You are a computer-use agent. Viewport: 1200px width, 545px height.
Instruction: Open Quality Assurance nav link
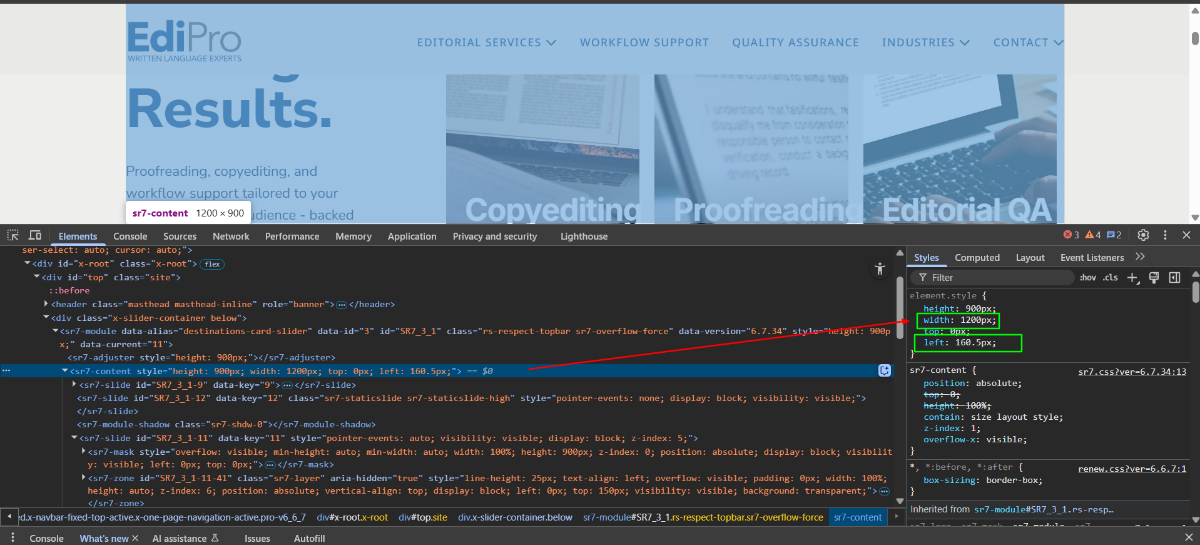click(x=795, y=42)
